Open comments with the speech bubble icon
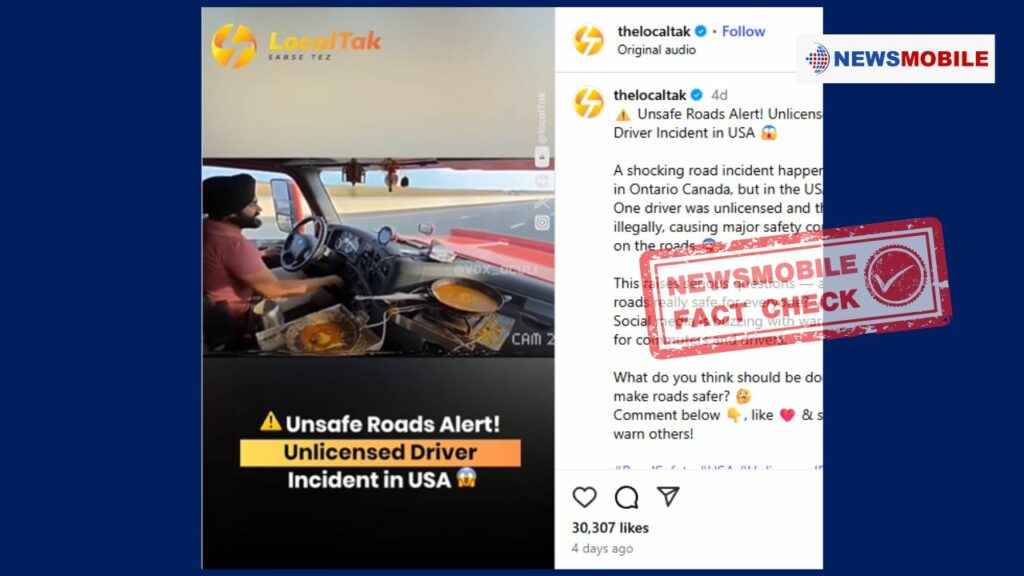This screenshot has width=1024, height=576. point(626,497)
